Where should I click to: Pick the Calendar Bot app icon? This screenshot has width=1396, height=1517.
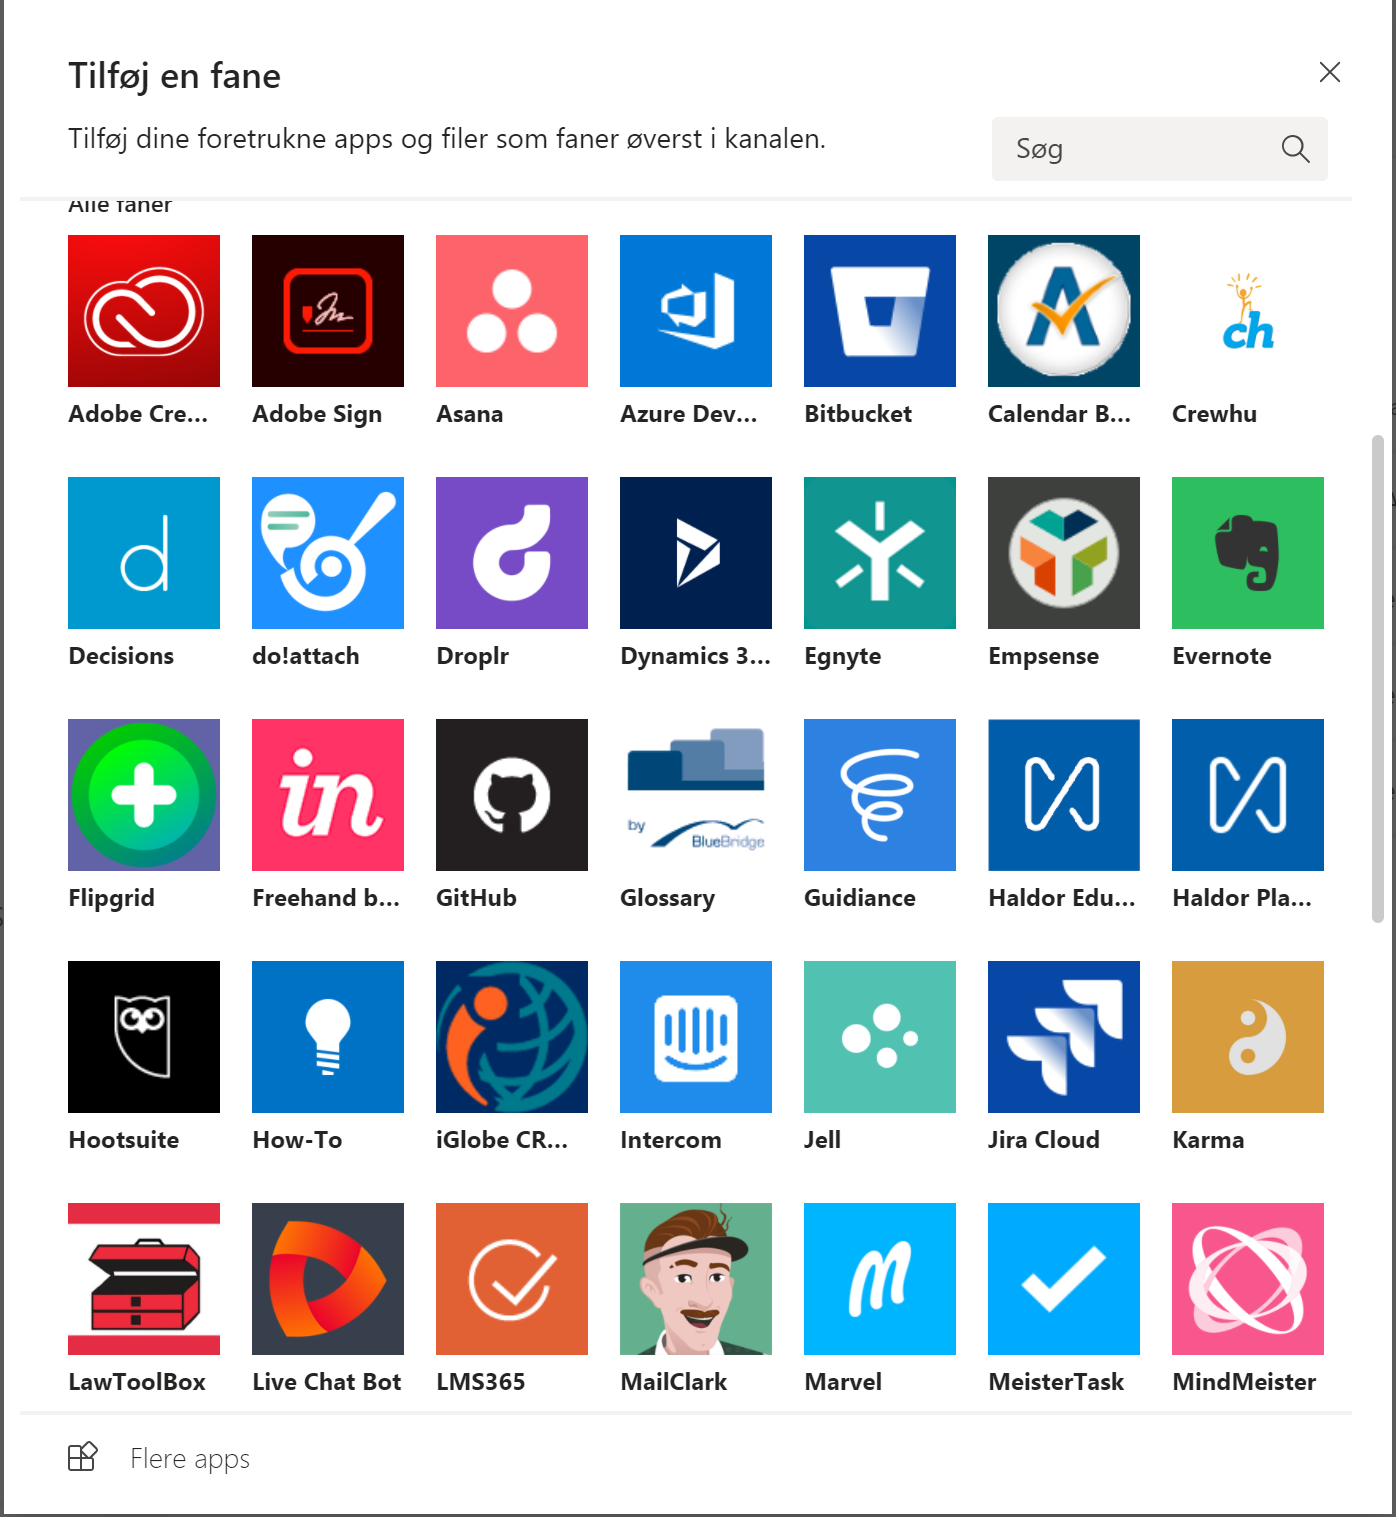(1064, 311)
